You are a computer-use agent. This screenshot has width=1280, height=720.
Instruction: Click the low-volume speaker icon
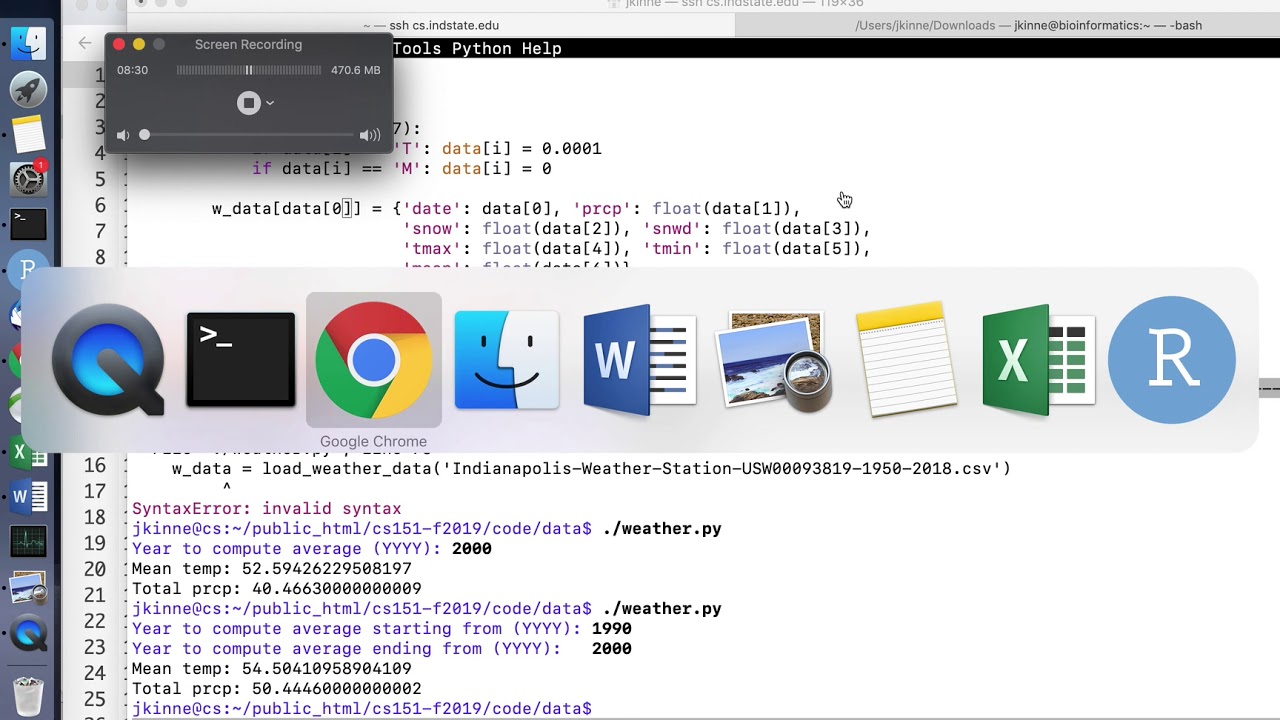(123, 135)
